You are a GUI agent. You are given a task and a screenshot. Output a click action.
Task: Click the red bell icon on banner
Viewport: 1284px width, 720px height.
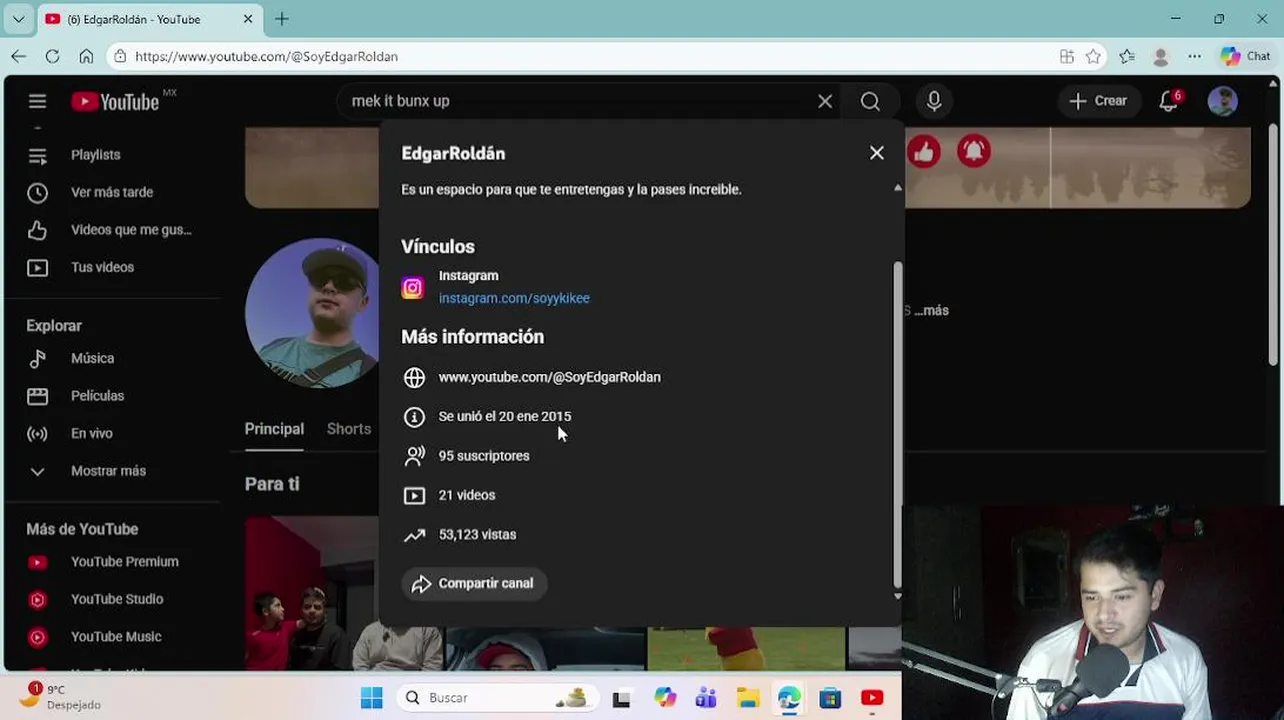click(x=973, y=151)
